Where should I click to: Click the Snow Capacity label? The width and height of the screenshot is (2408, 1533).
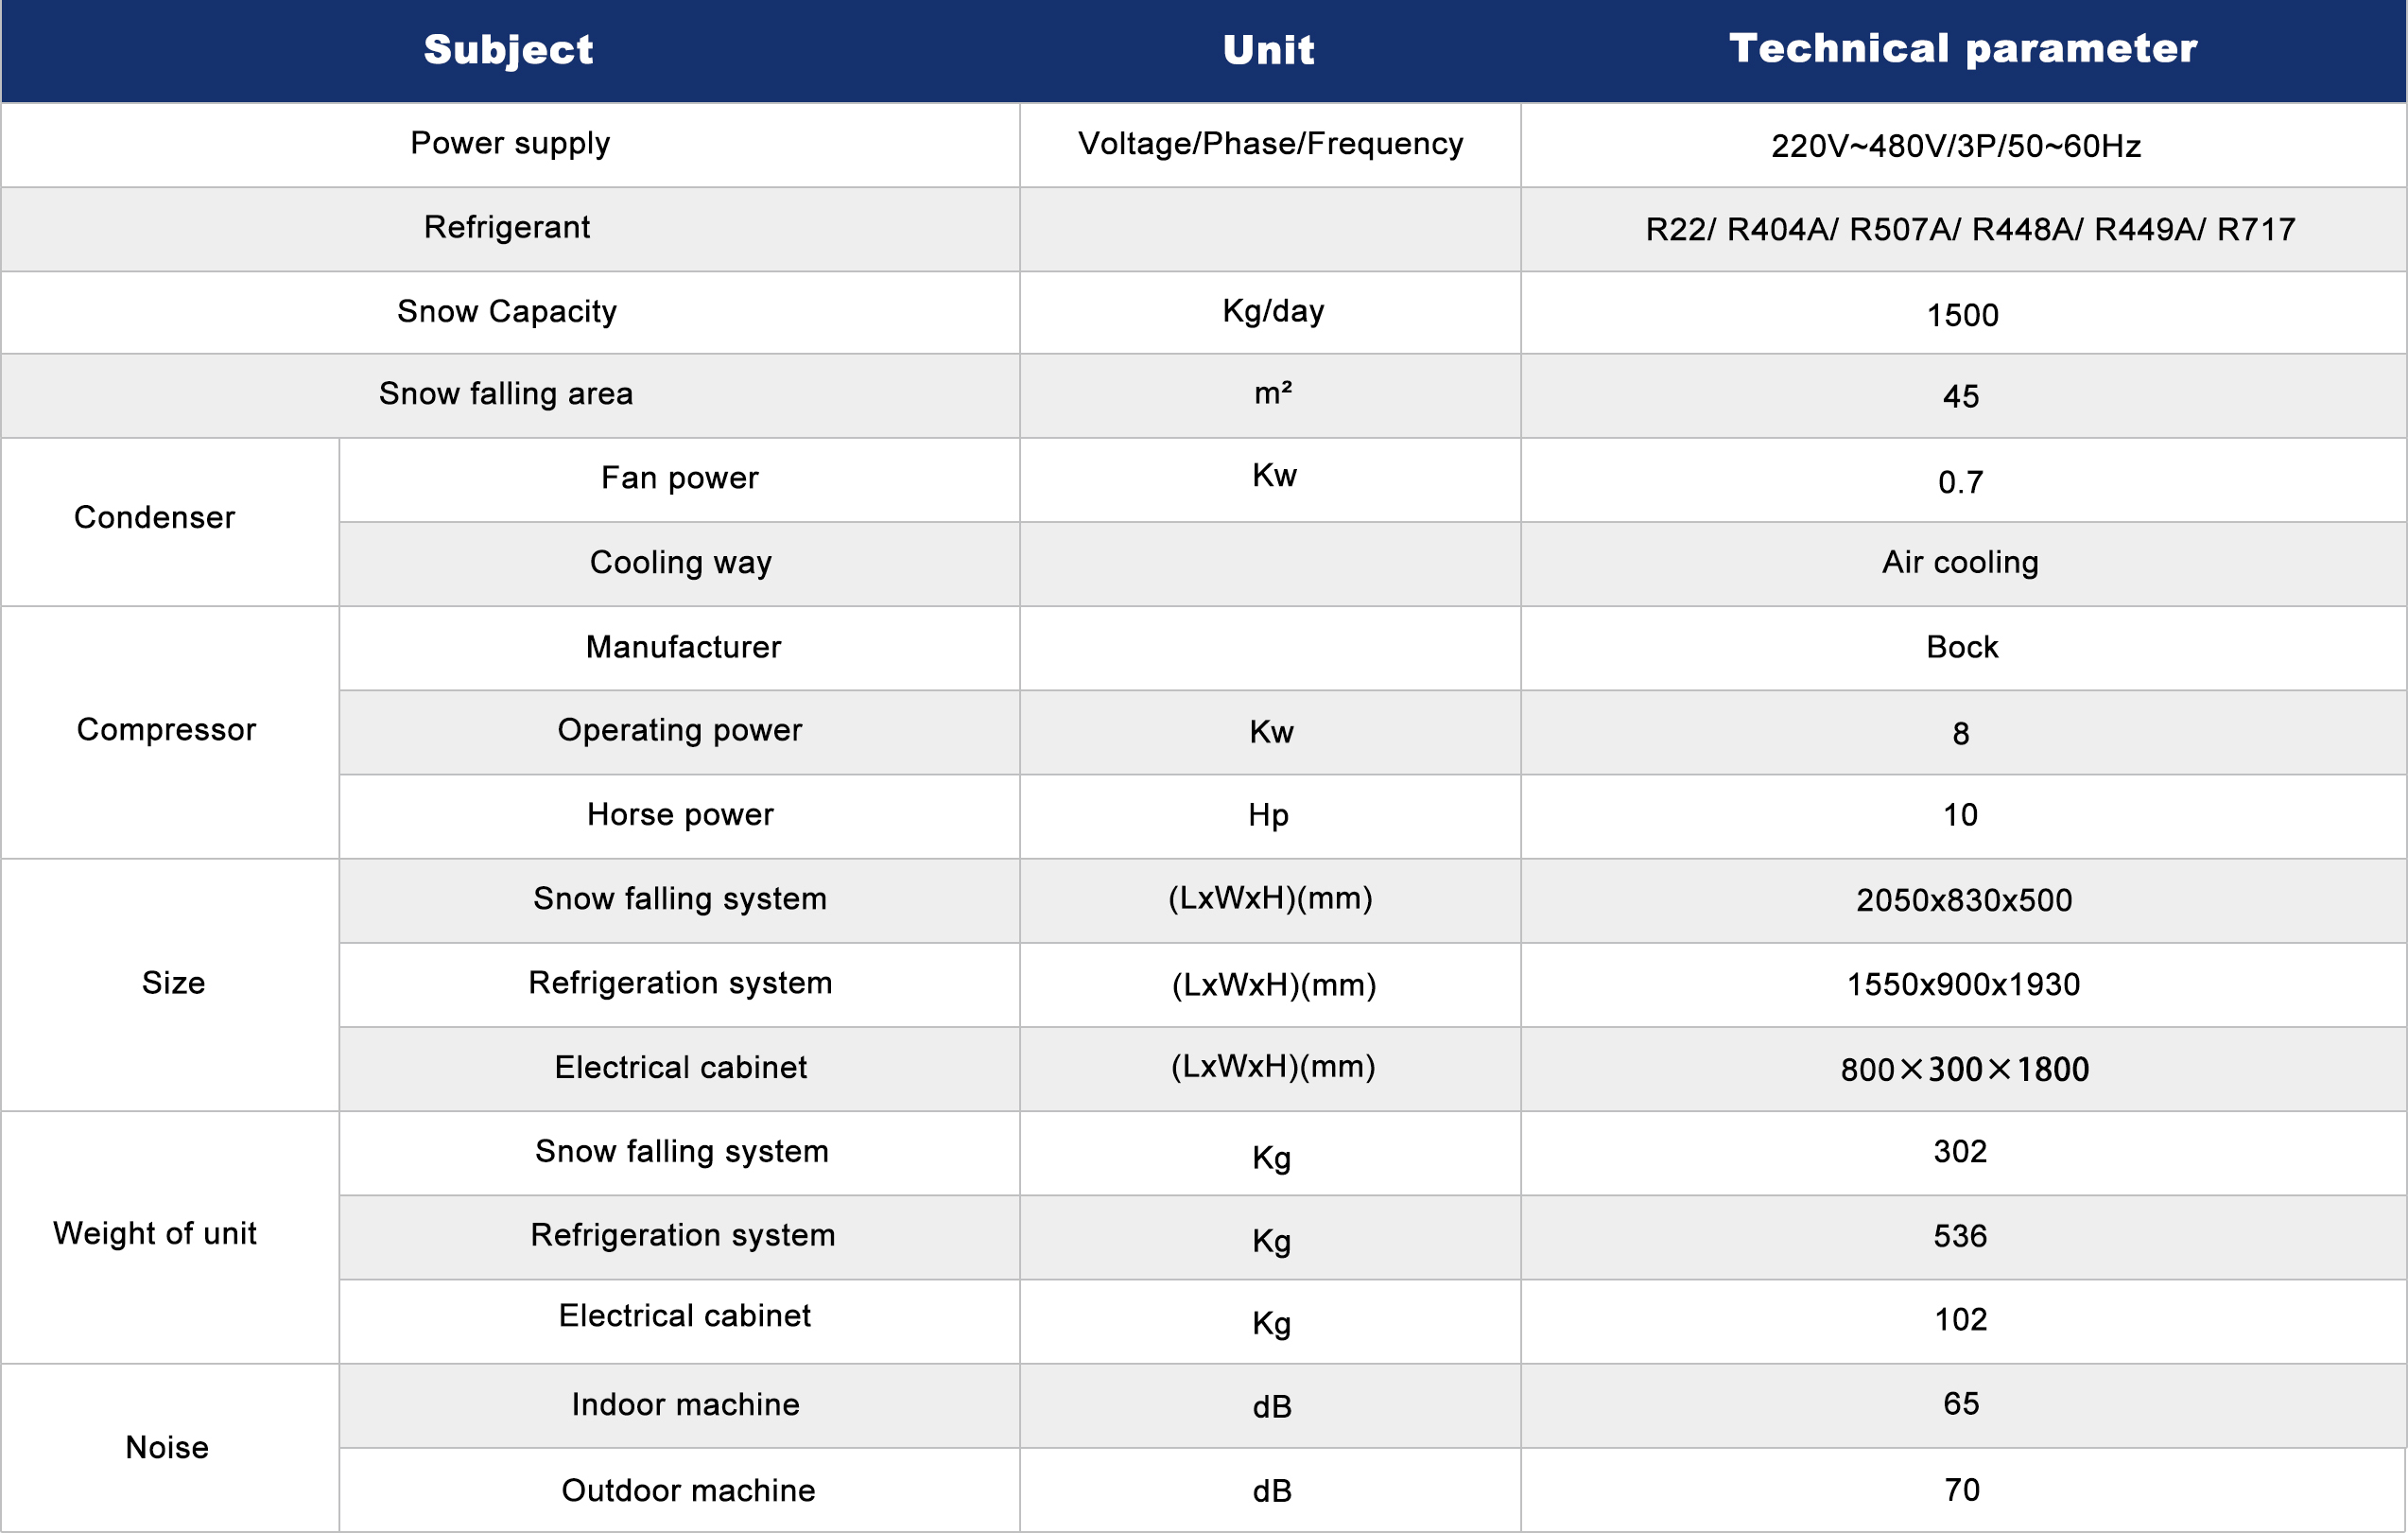click(x=506, y=312)
